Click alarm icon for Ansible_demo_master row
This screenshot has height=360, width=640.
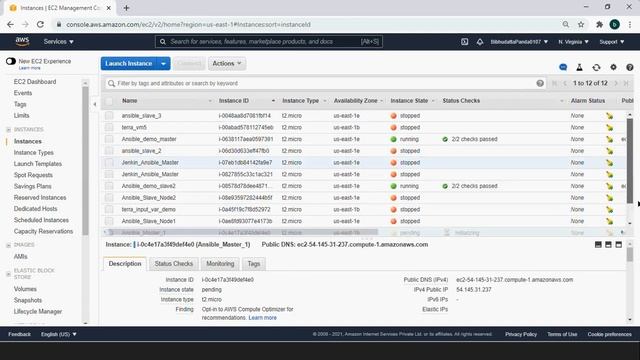(x=609, y=139)
